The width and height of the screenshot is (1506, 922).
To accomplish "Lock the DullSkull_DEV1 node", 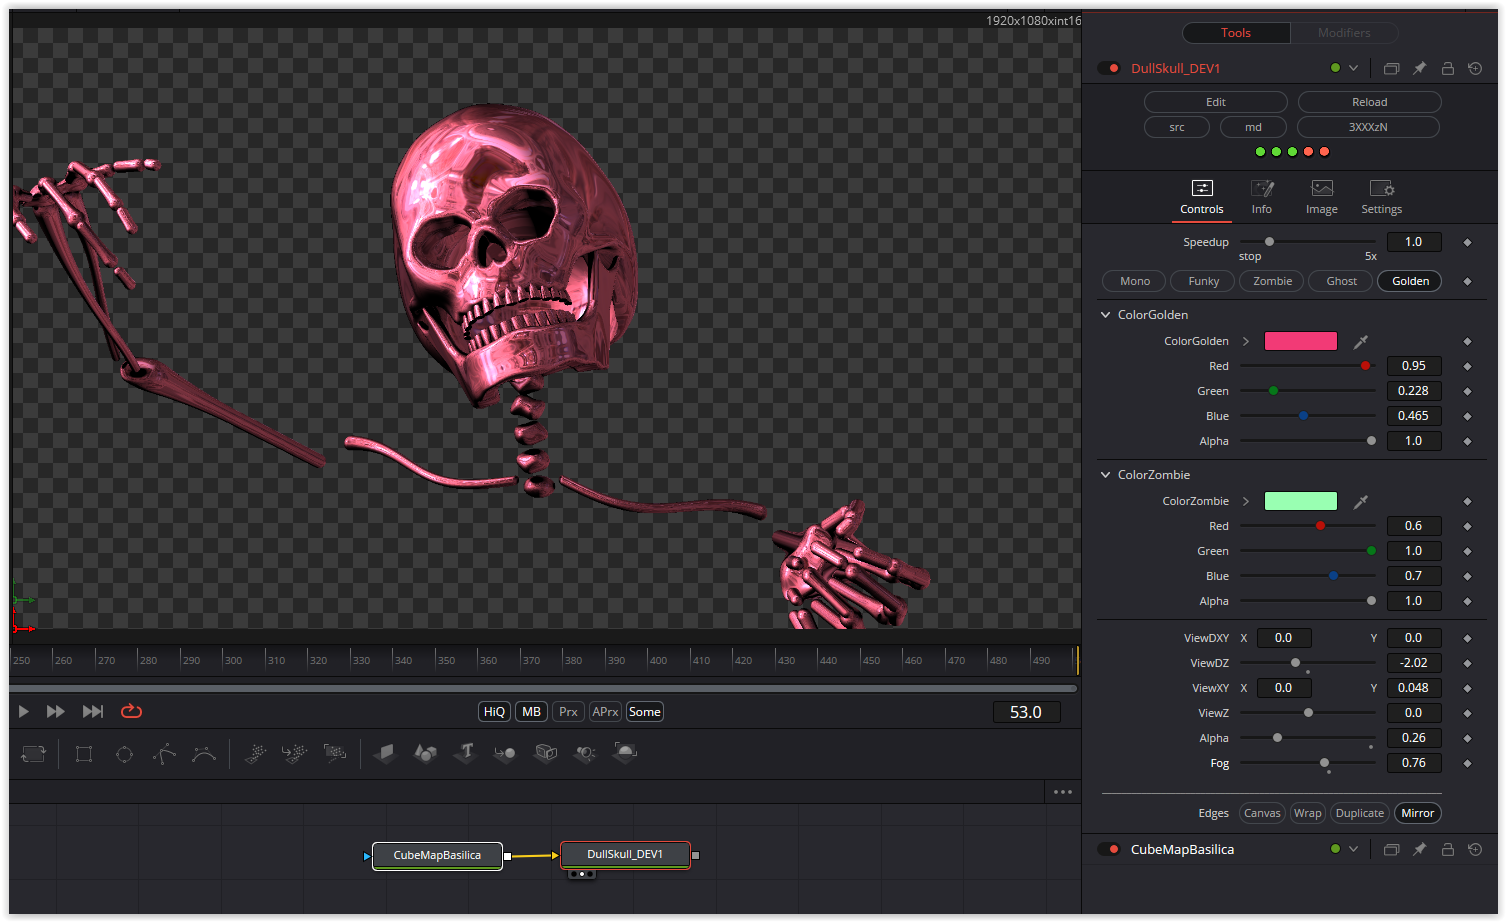I will click(x=1447, y=68).
